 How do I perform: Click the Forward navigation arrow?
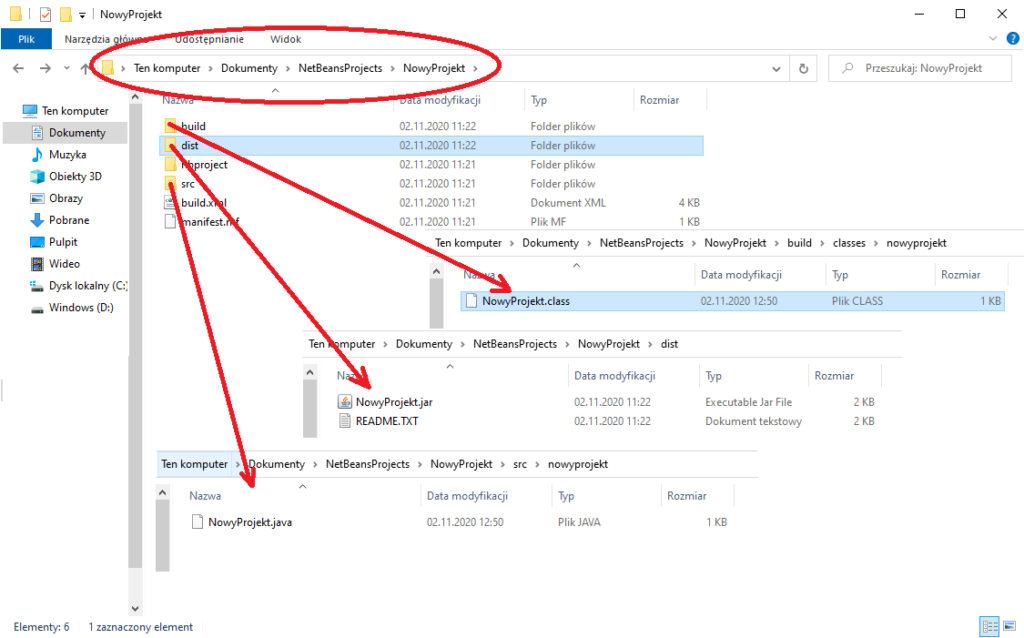[x=44, y=68]
